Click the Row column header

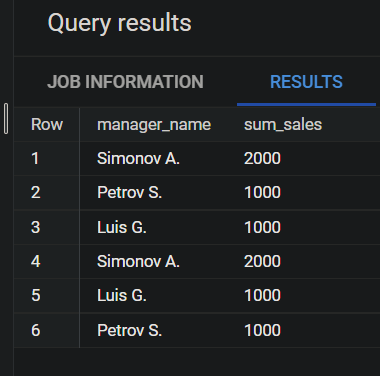(x=47, y=125)
